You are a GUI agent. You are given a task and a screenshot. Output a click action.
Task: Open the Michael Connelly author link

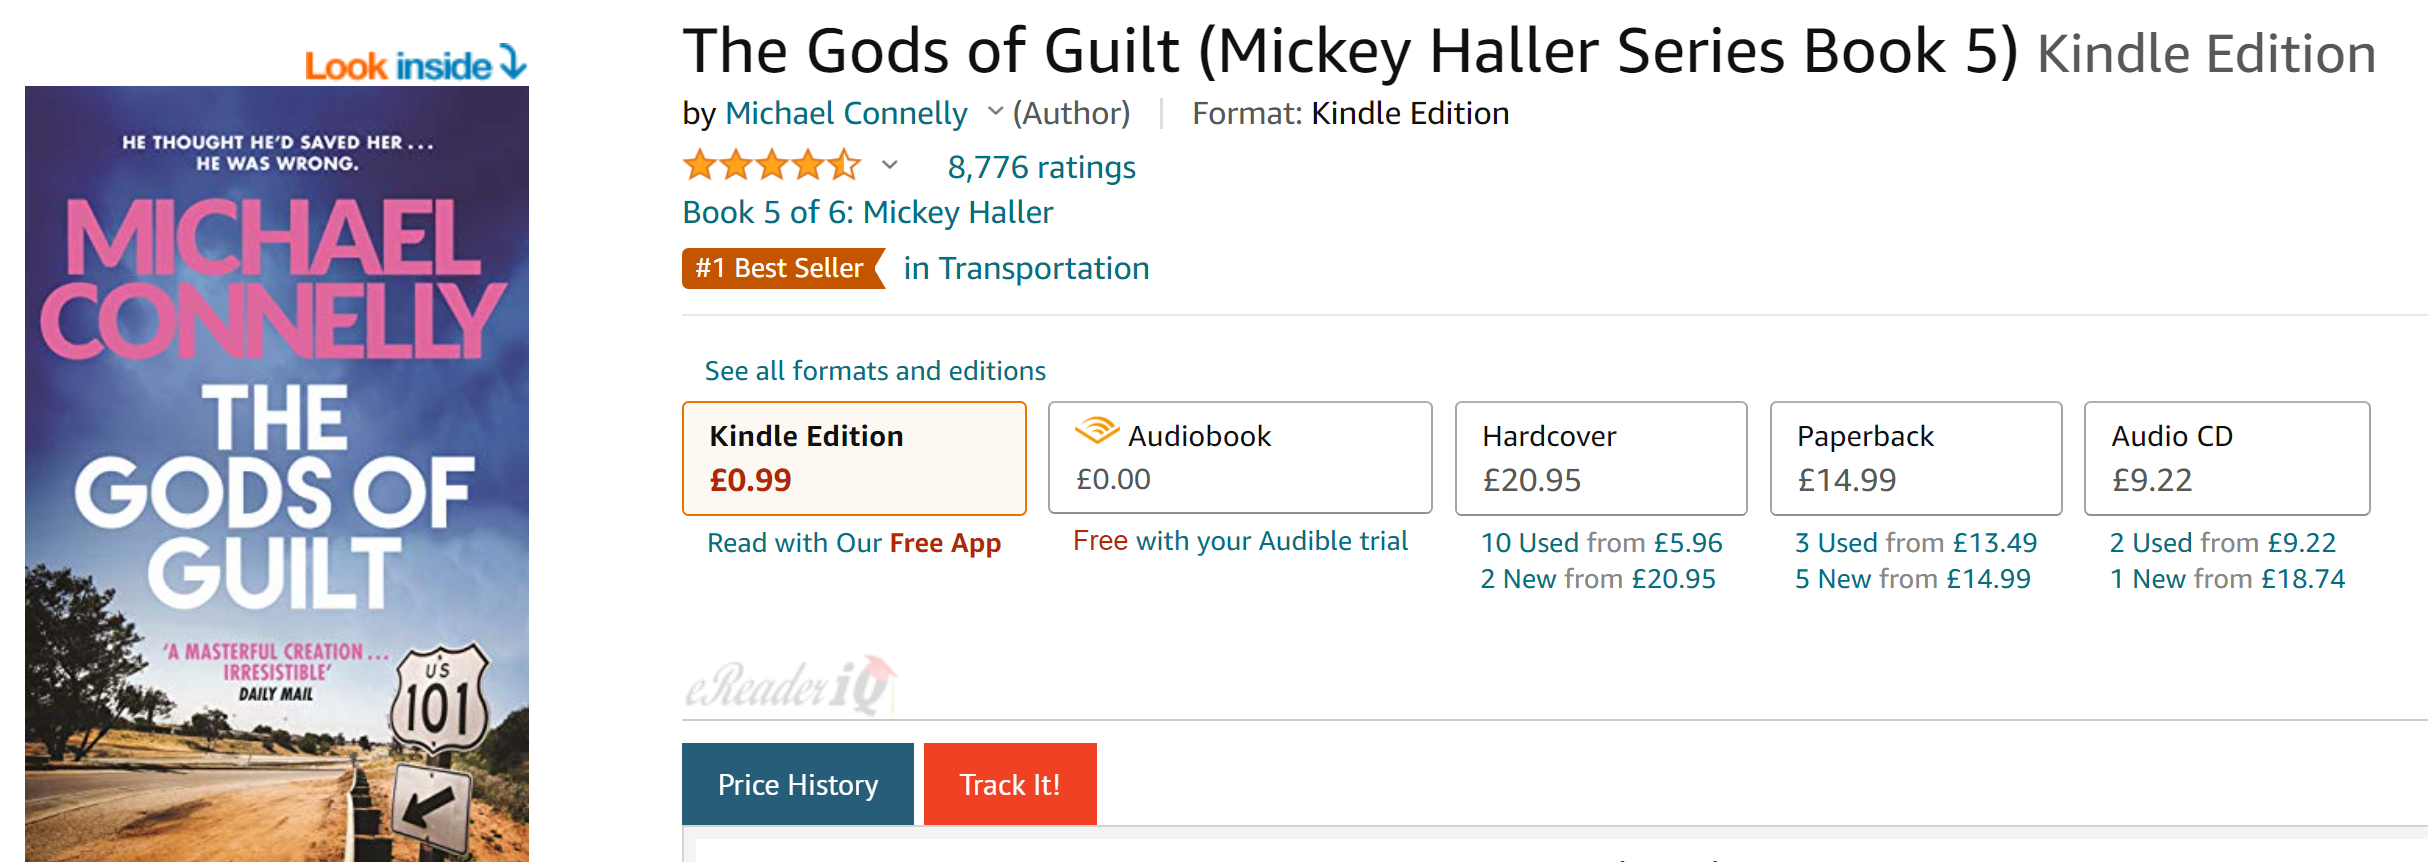click(846, 113)
